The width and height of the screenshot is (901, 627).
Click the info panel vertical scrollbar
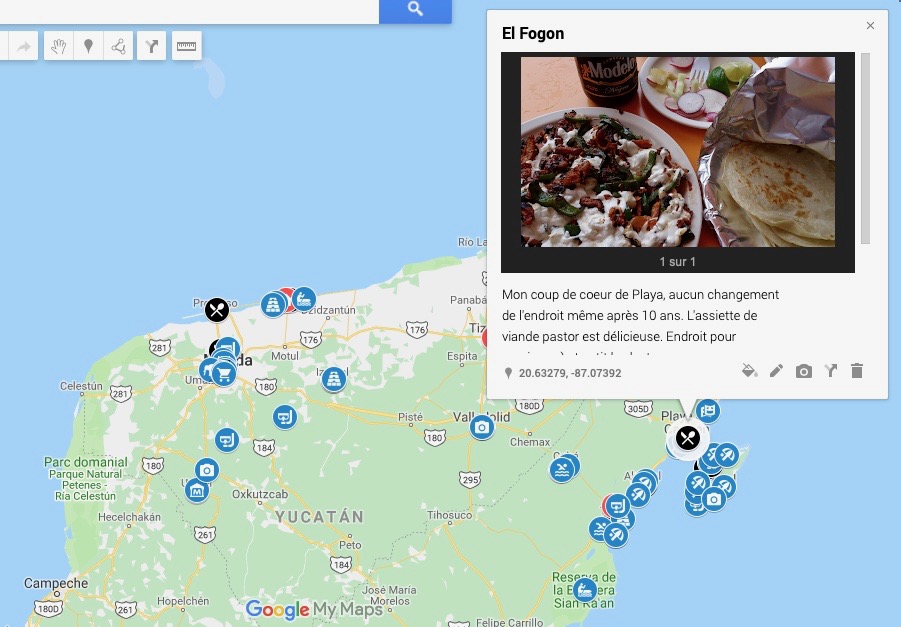pos(865,148)
